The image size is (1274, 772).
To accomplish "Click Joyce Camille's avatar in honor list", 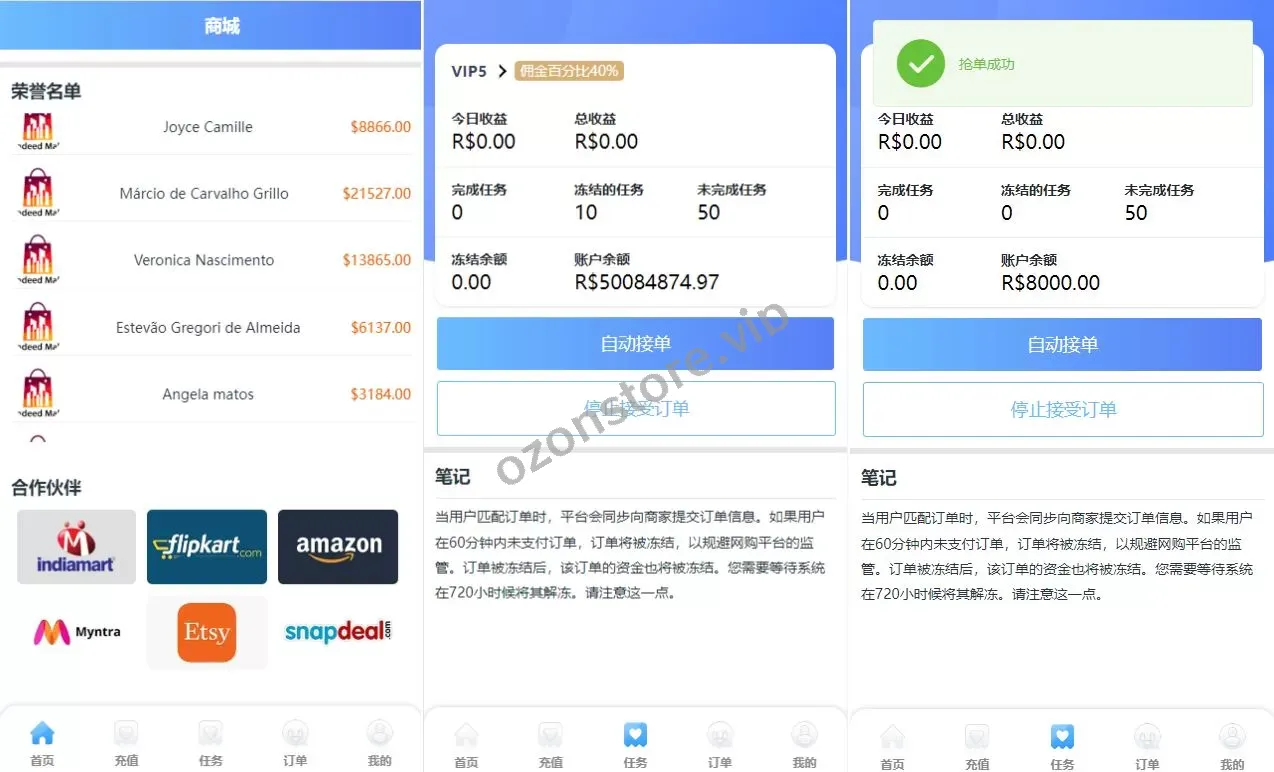I will pos(37,128).
